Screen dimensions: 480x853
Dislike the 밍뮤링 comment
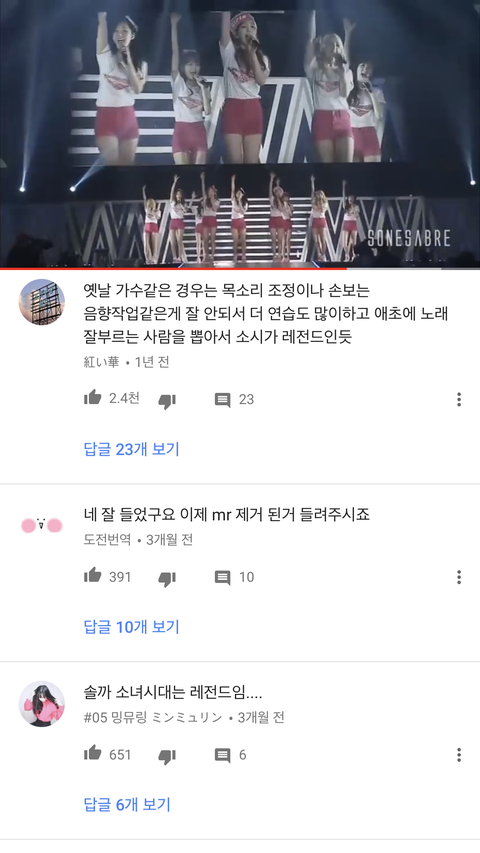coord(167,757)
